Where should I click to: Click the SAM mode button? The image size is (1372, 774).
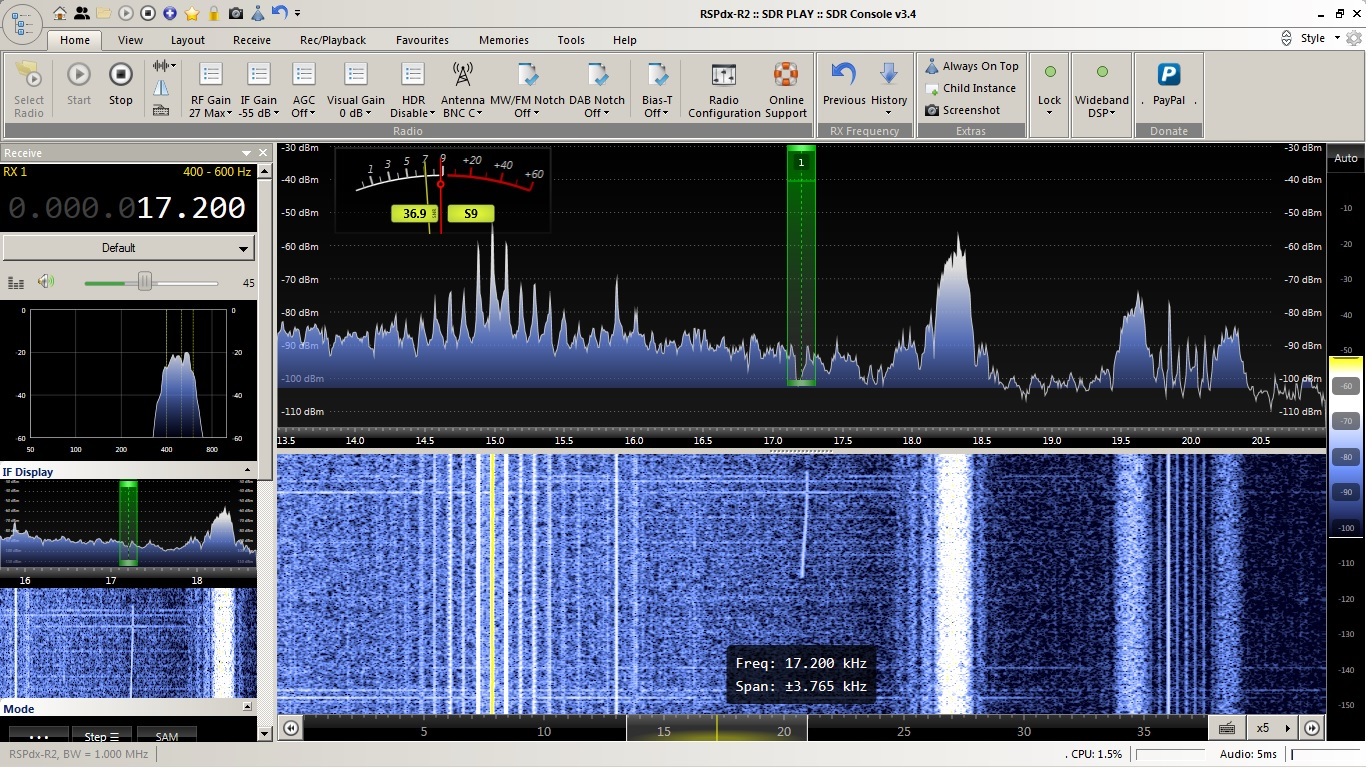[166, 737]
